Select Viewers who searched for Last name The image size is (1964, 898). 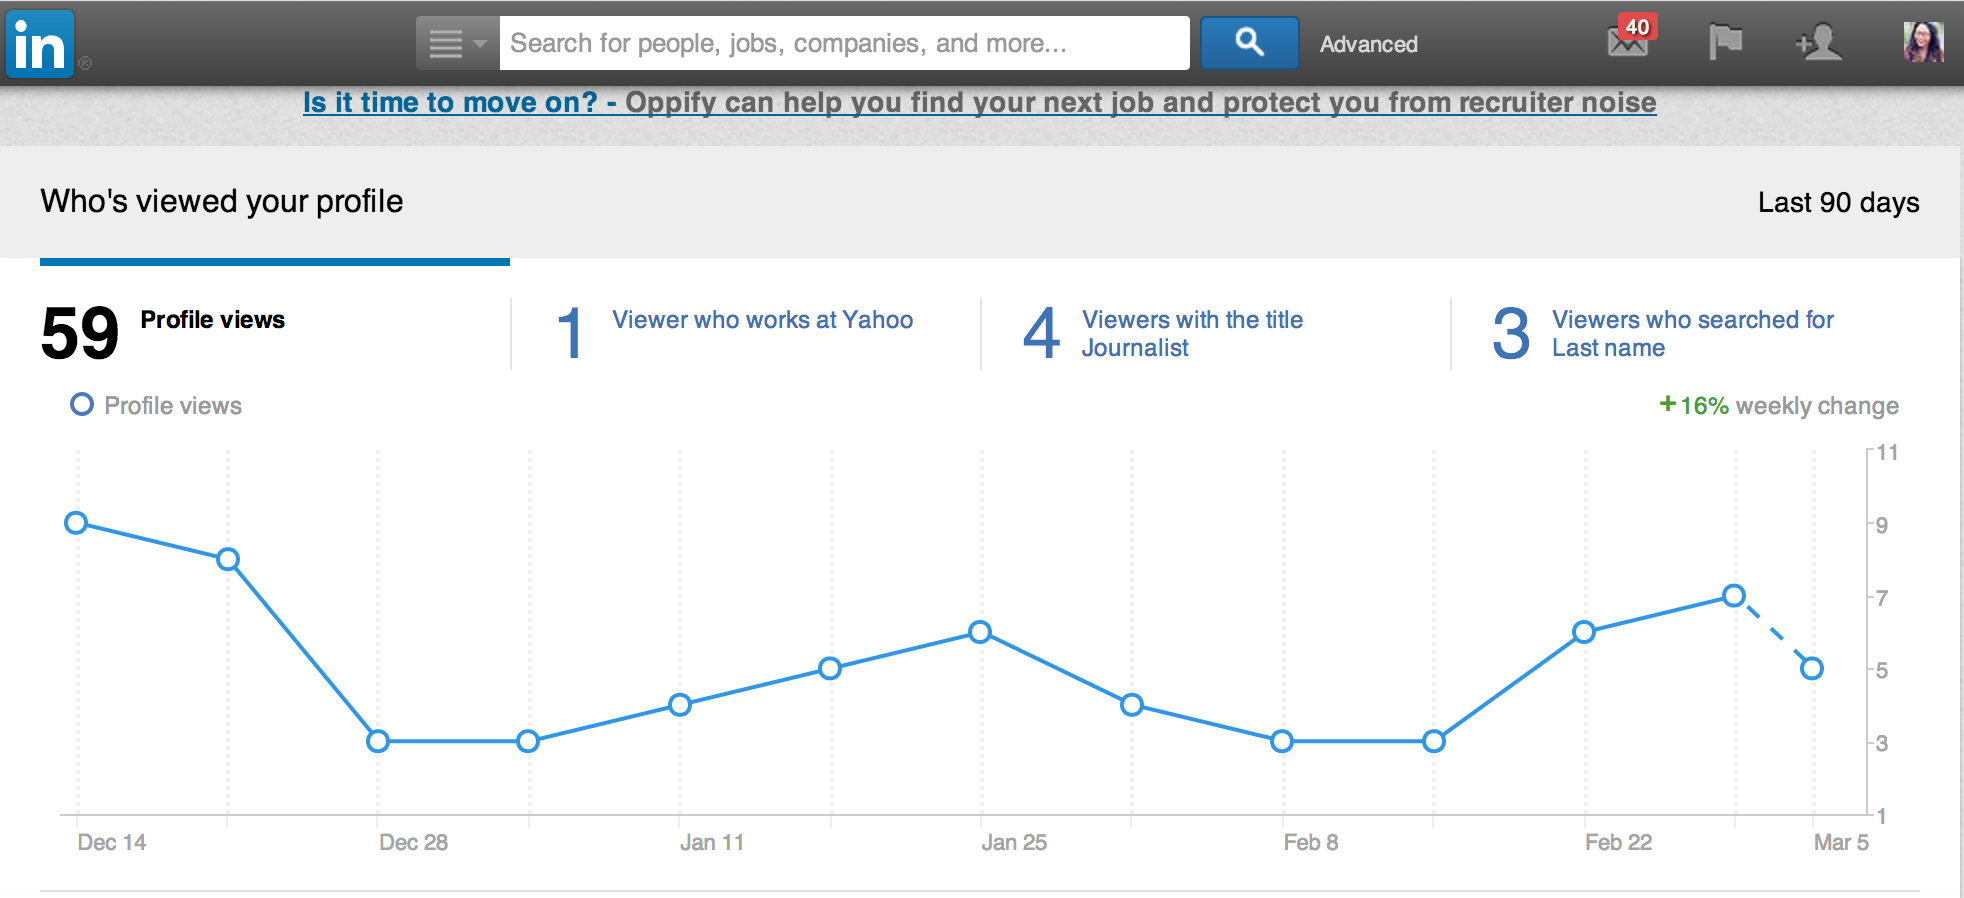pyautogui.click(x=1691, y=333)
